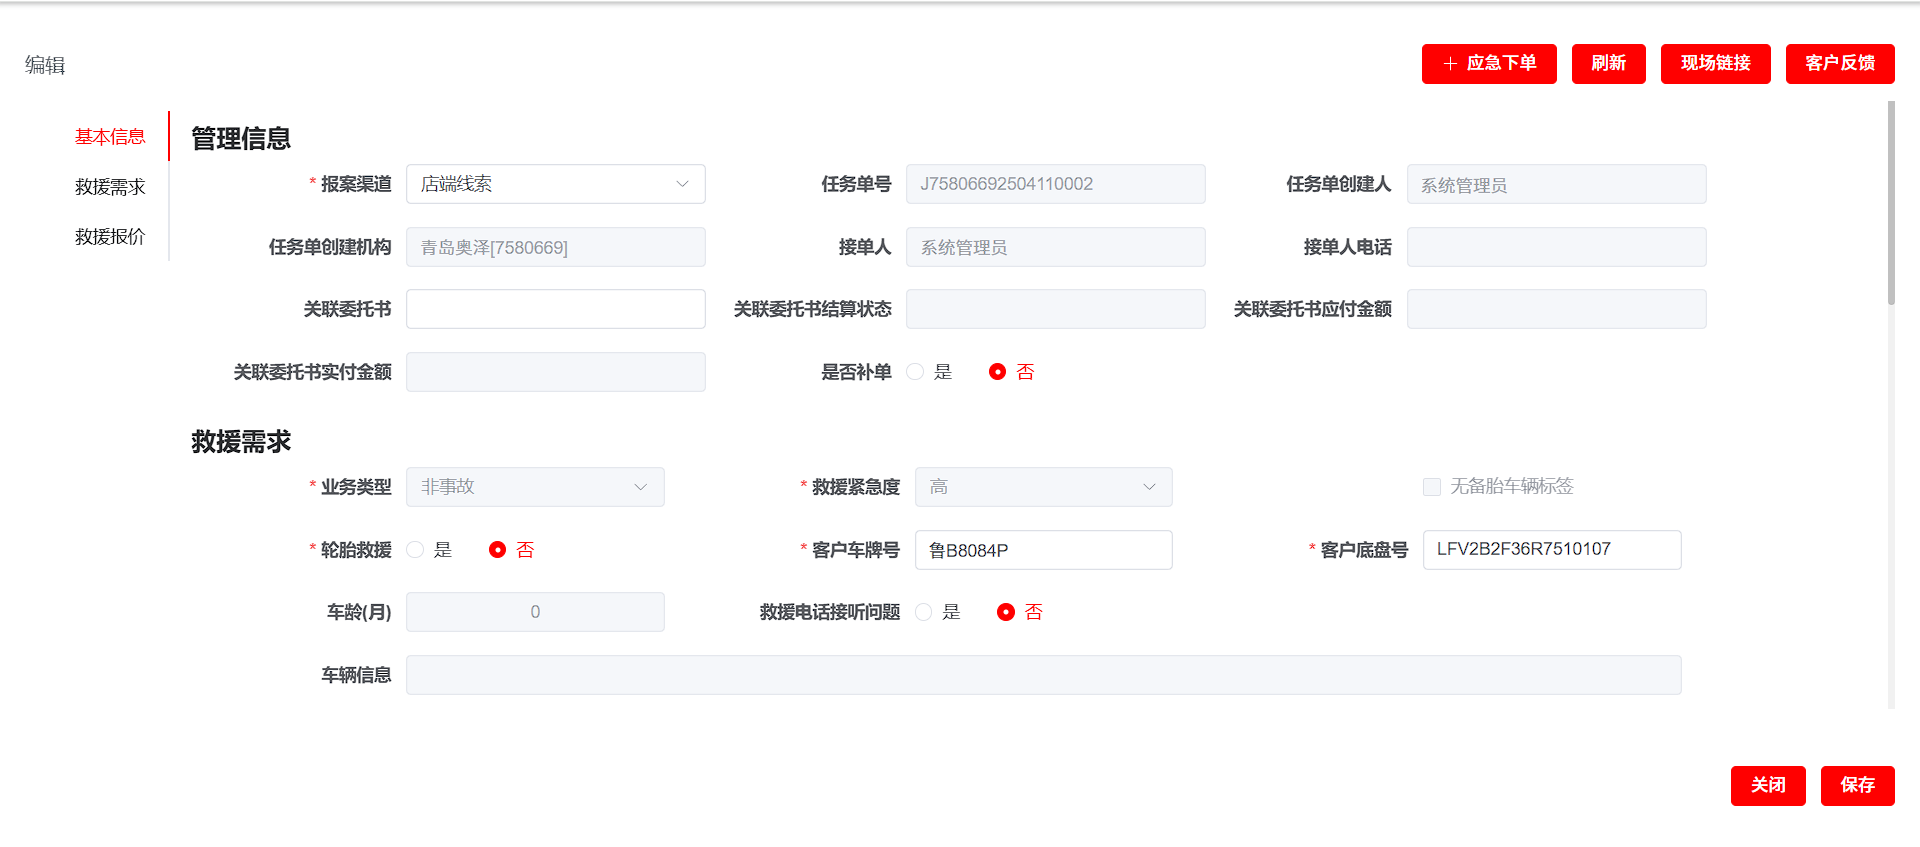This screenshot has height=847, width=1920.
Task: Click the 刷新 refresh button
Action: (x=1608, y=64)
